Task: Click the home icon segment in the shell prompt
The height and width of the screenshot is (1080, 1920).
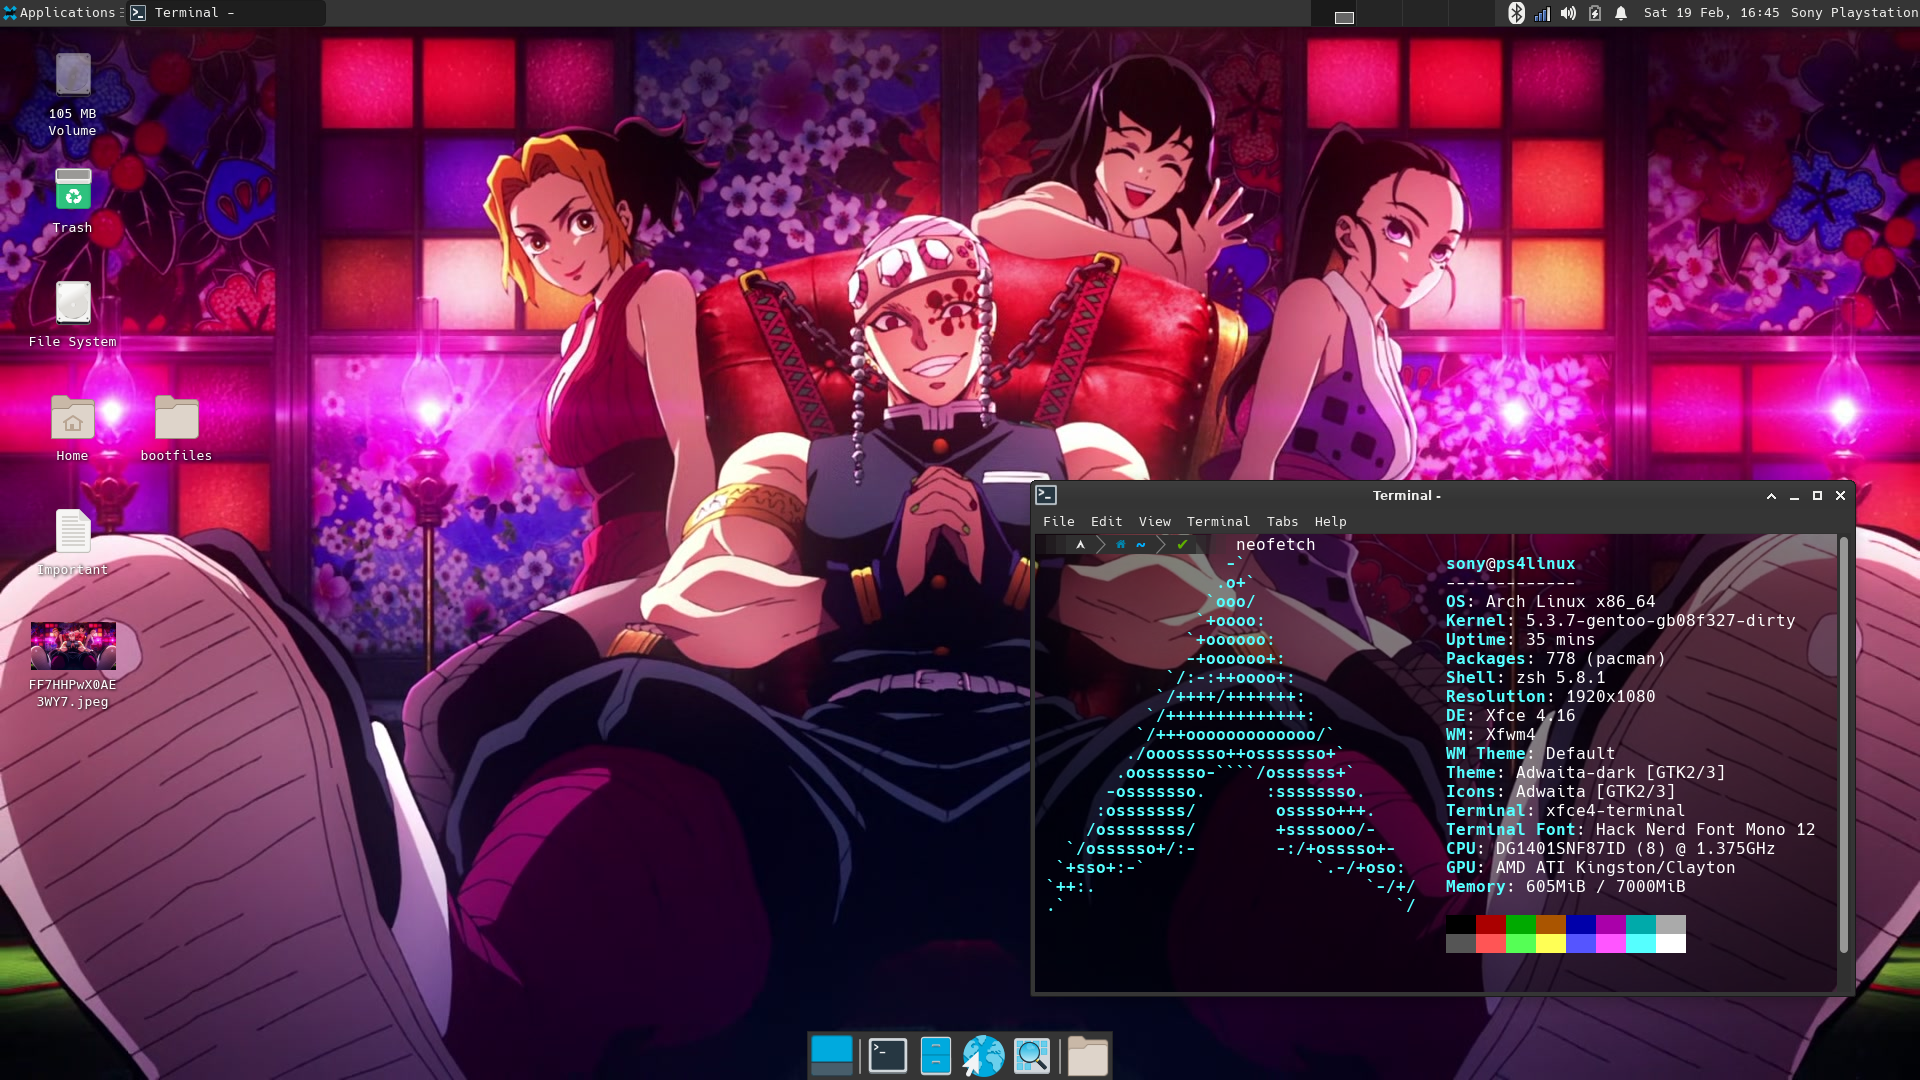Action: tap(1121, 545)
